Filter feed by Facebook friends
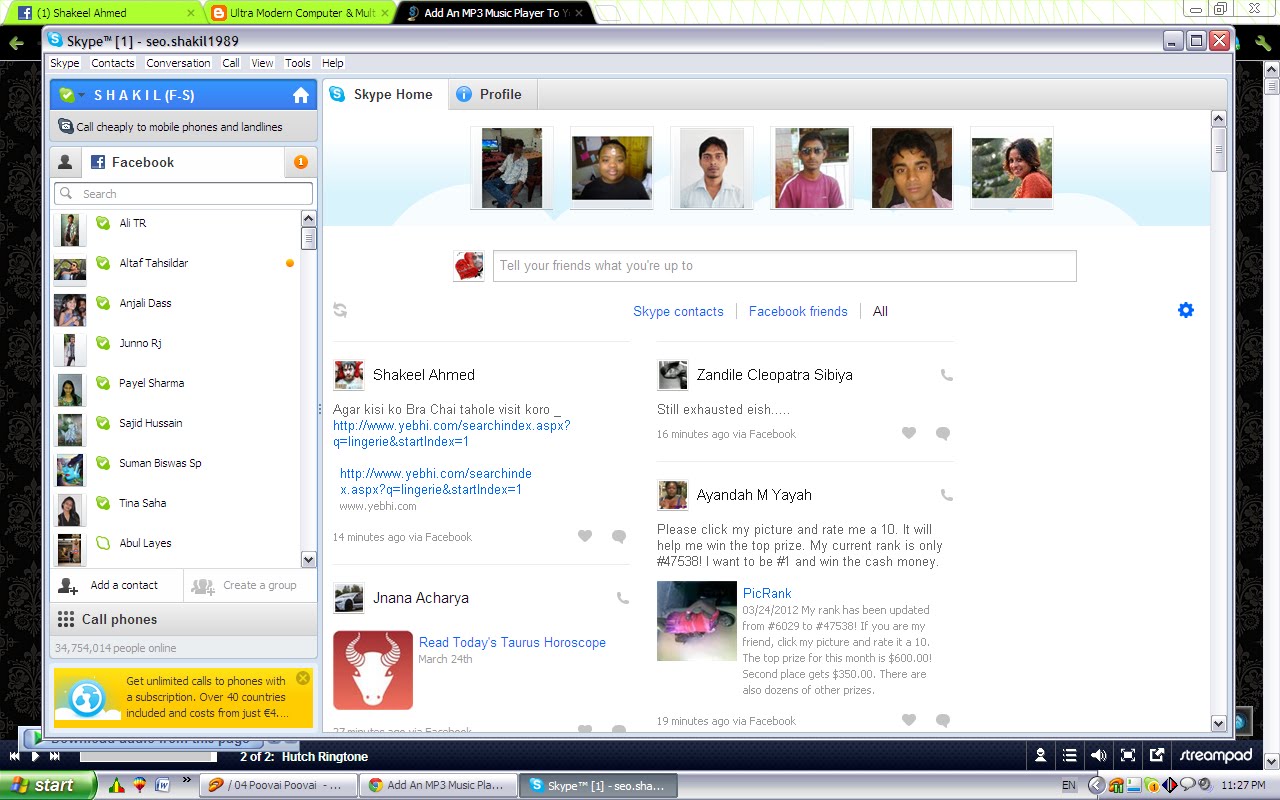The height and width of the screenshot is (800, 1280). pos(798,311)
